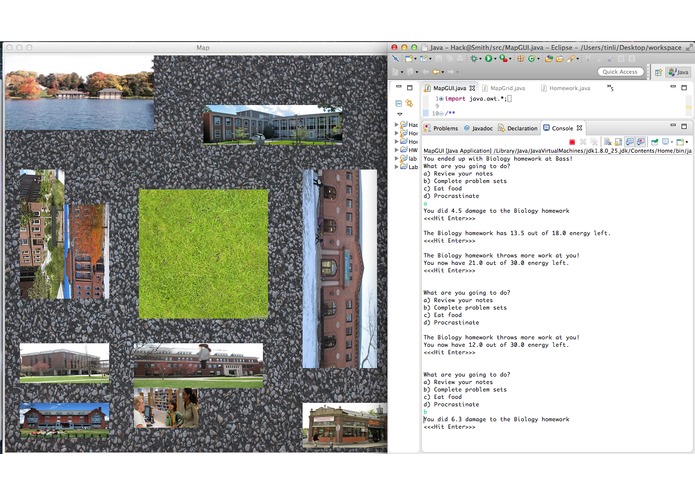Click the New wizard toolbar icon
Image resolution: width=695 pixels, height=494 pixels.
[x=409, y=58]
